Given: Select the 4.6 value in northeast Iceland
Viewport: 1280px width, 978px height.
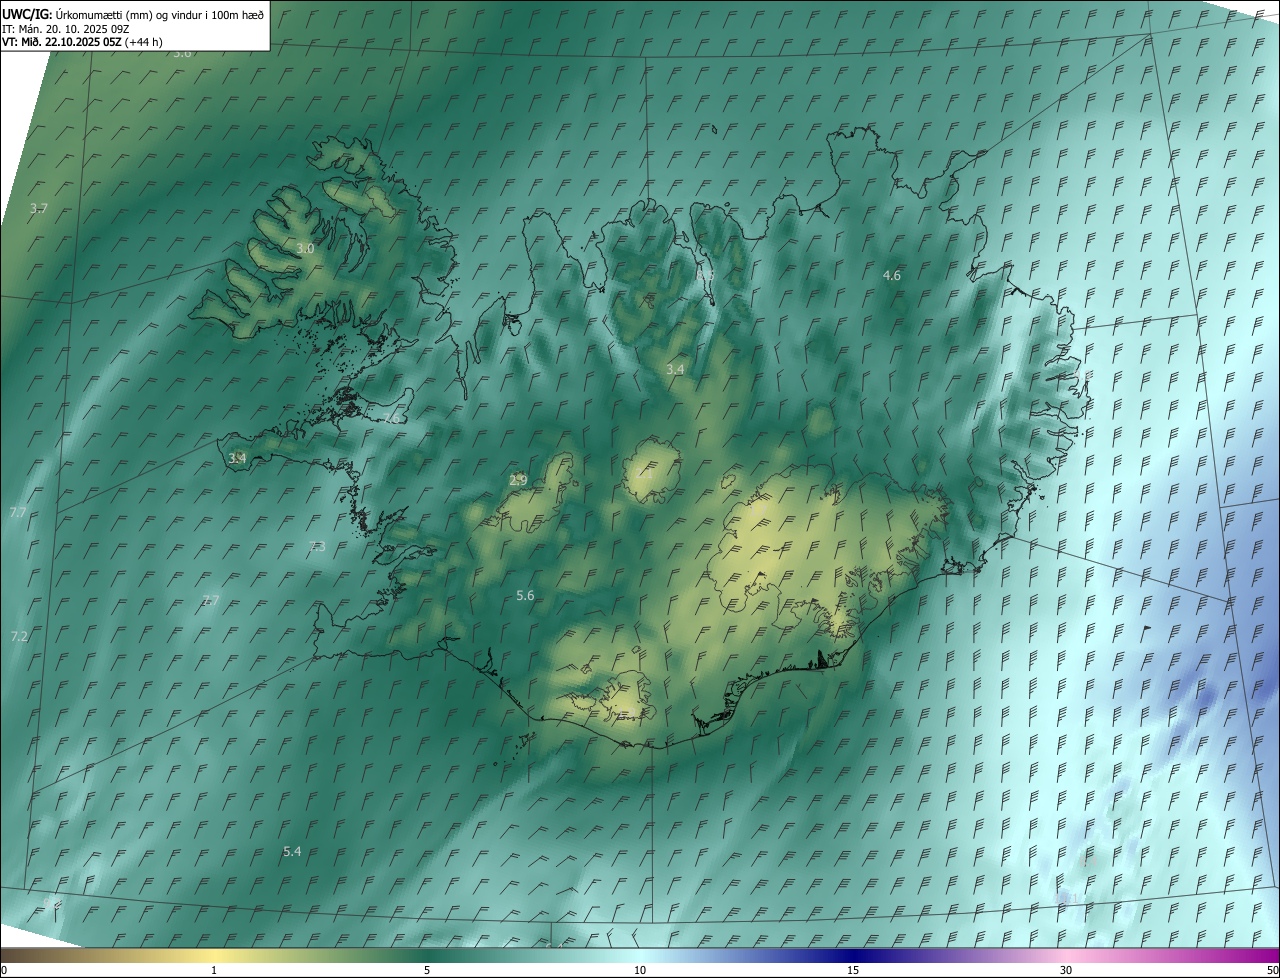Looking at the screenshot, I should click(x=892, y=275).
